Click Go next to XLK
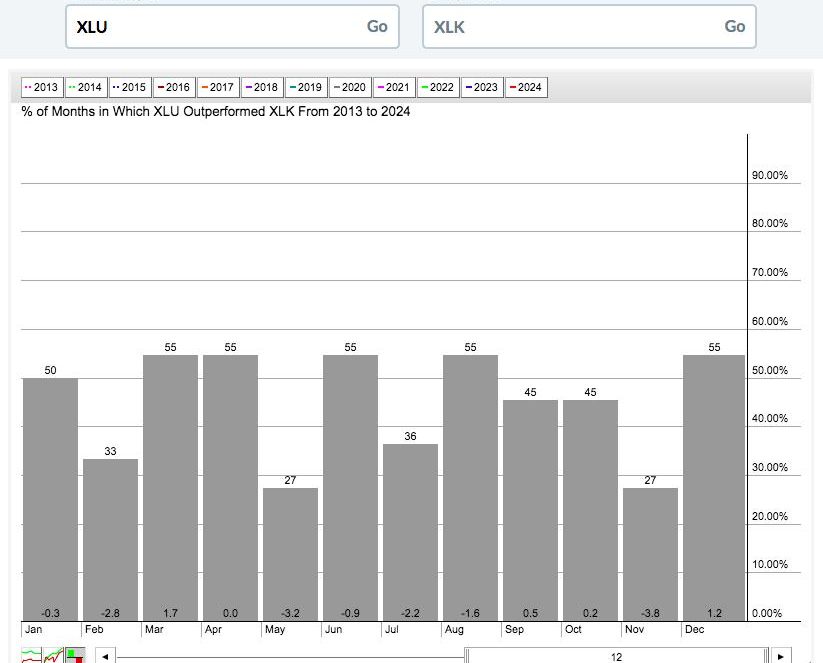Viewport: 823px width, 663px height. (735, 26)
